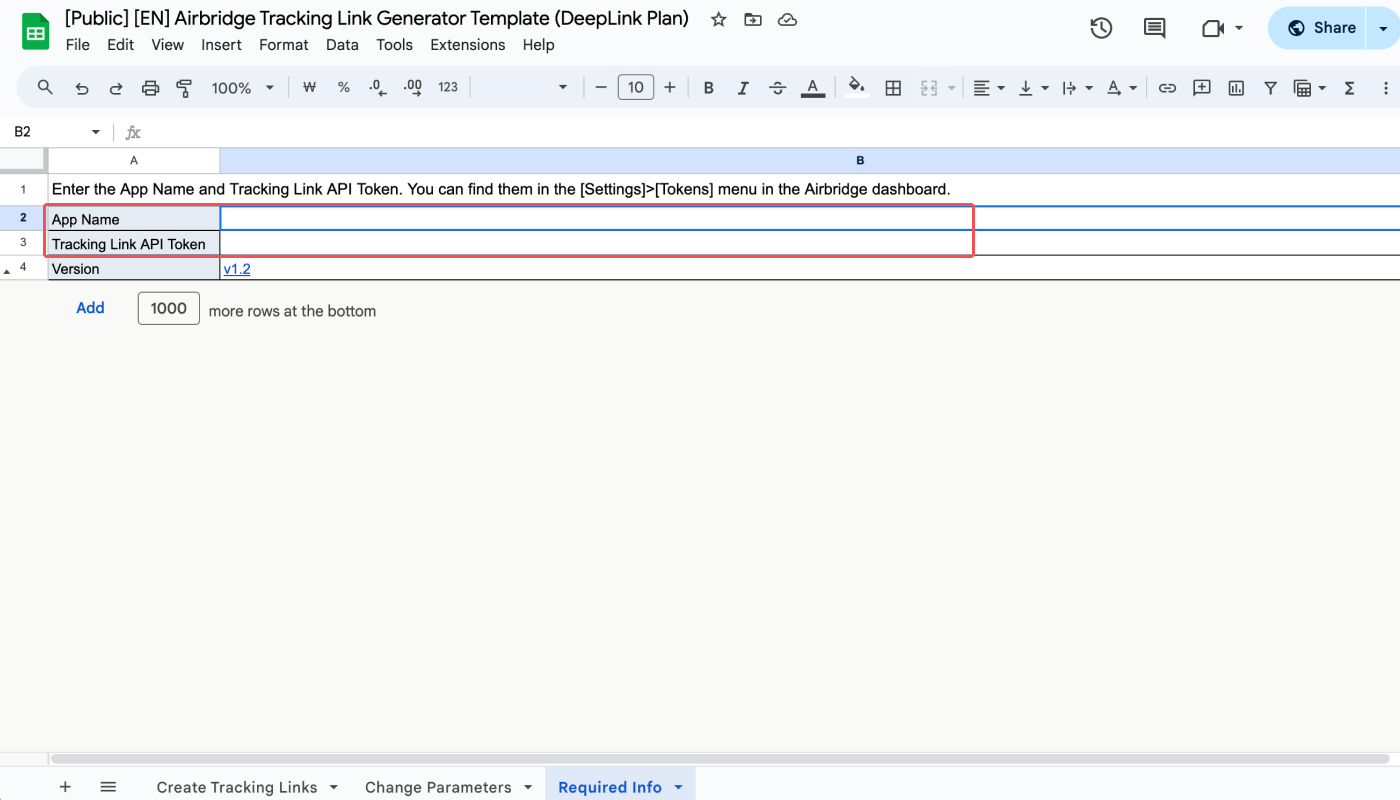Screen dimensions: 1400x800
Task: Open the functions sigma icon
Action: (x=1349, y=88)
